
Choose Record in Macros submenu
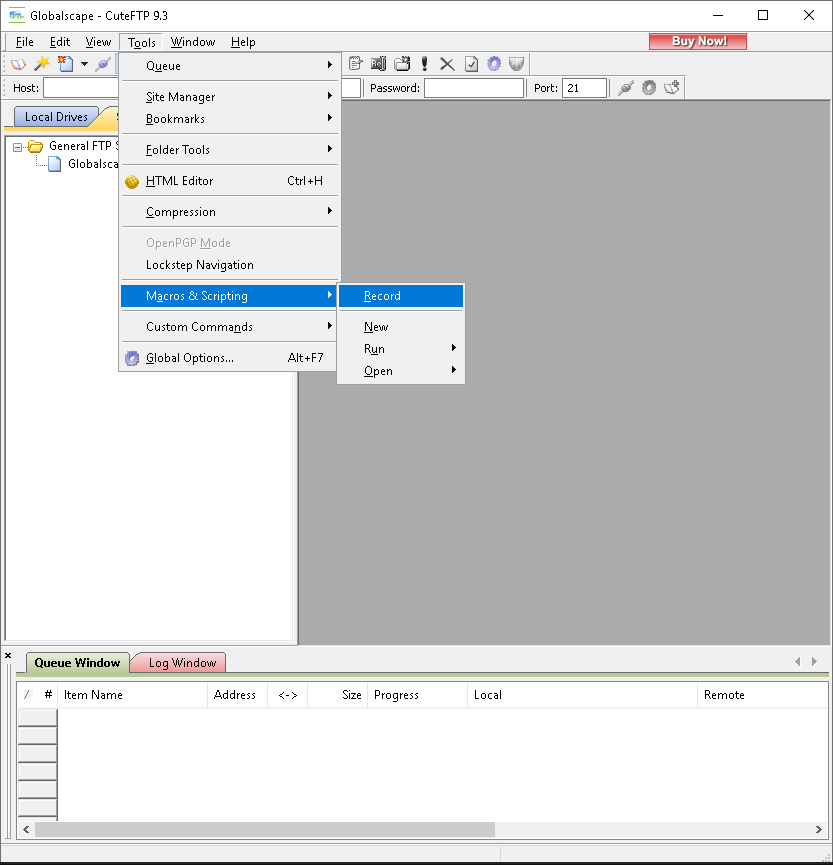pos(401,296)
